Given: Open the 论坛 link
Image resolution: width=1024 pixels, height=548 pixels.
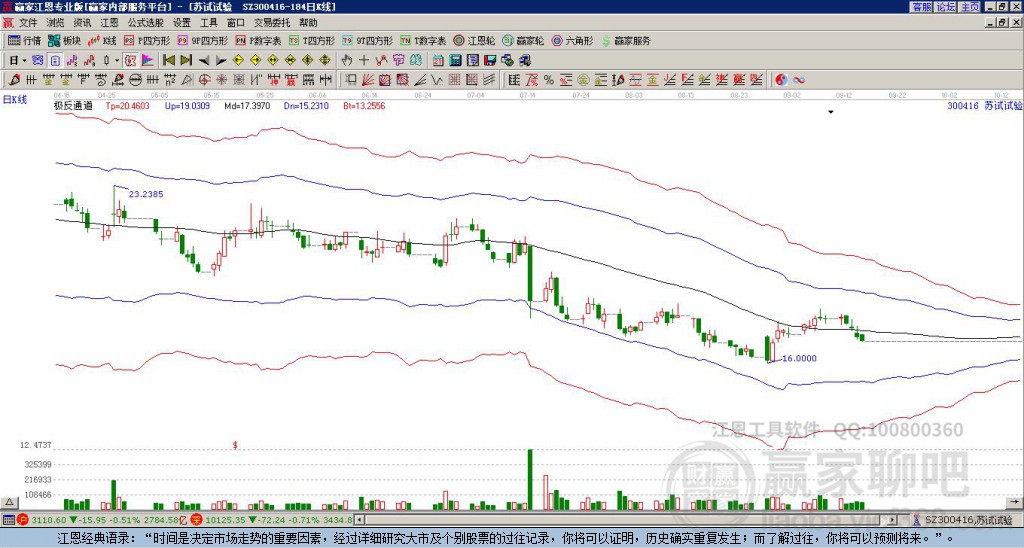Looking at the screenshot, I should coord(946,7).
